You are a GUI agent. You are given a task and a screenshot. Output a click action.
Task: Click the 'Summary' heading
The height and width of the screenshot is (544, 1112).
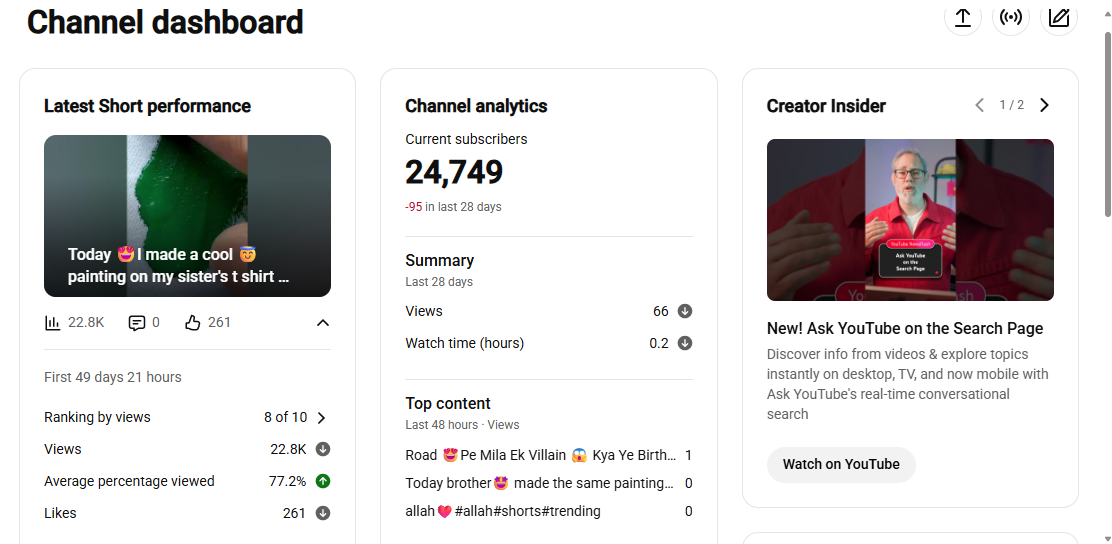click(440, 260)
